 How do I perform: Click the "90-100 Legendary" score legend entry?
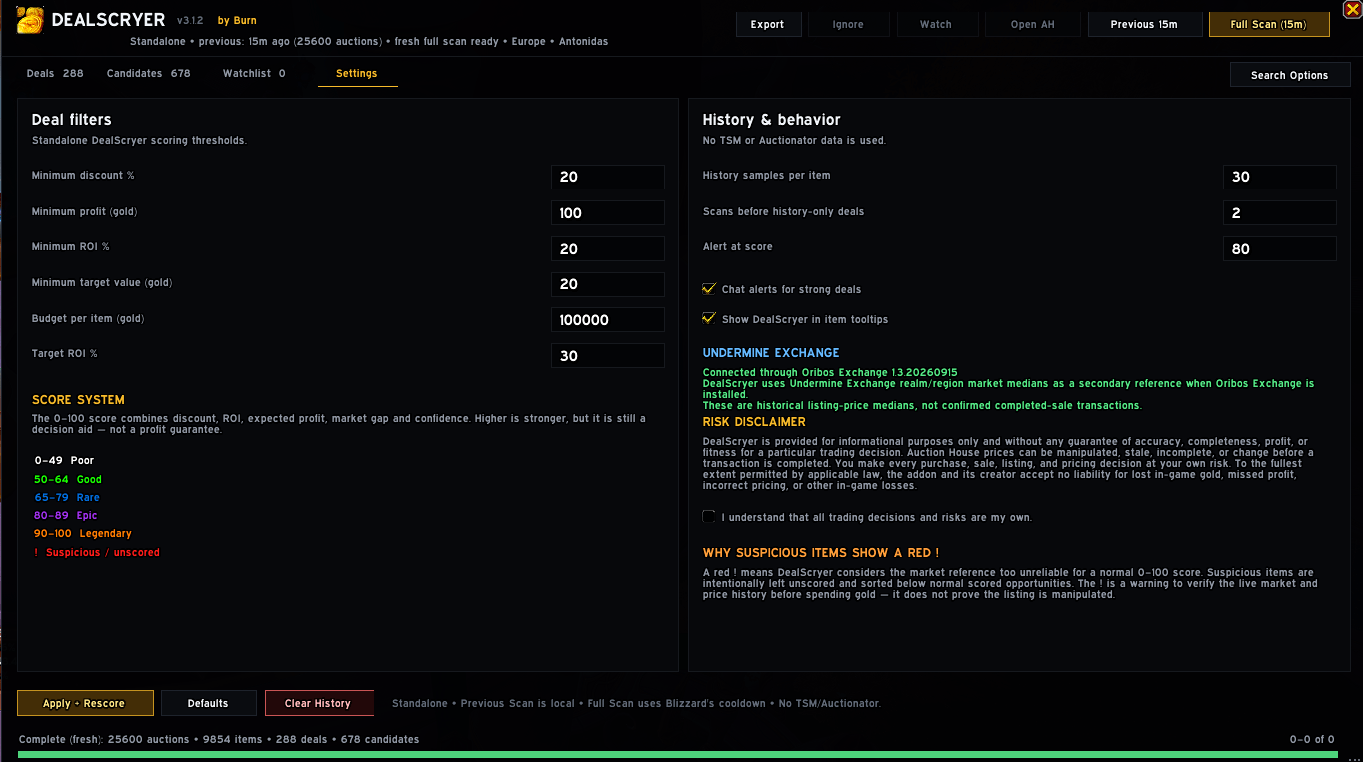[83, 533]
